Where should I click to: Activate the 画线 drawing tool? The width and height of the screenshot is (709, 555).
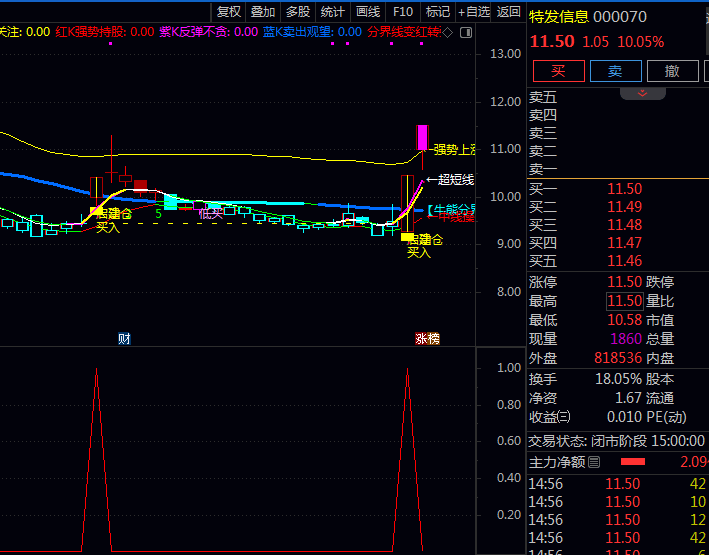point(368,12)
